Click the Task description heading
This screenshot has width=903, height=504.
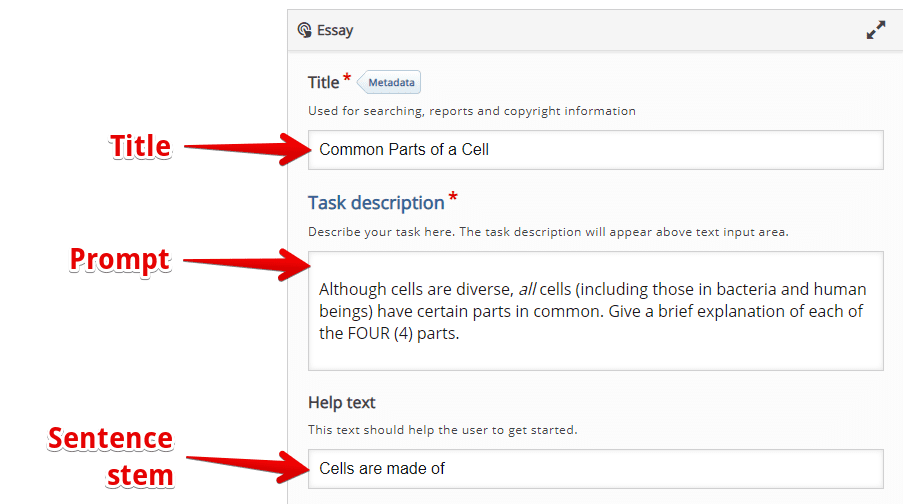376,203
